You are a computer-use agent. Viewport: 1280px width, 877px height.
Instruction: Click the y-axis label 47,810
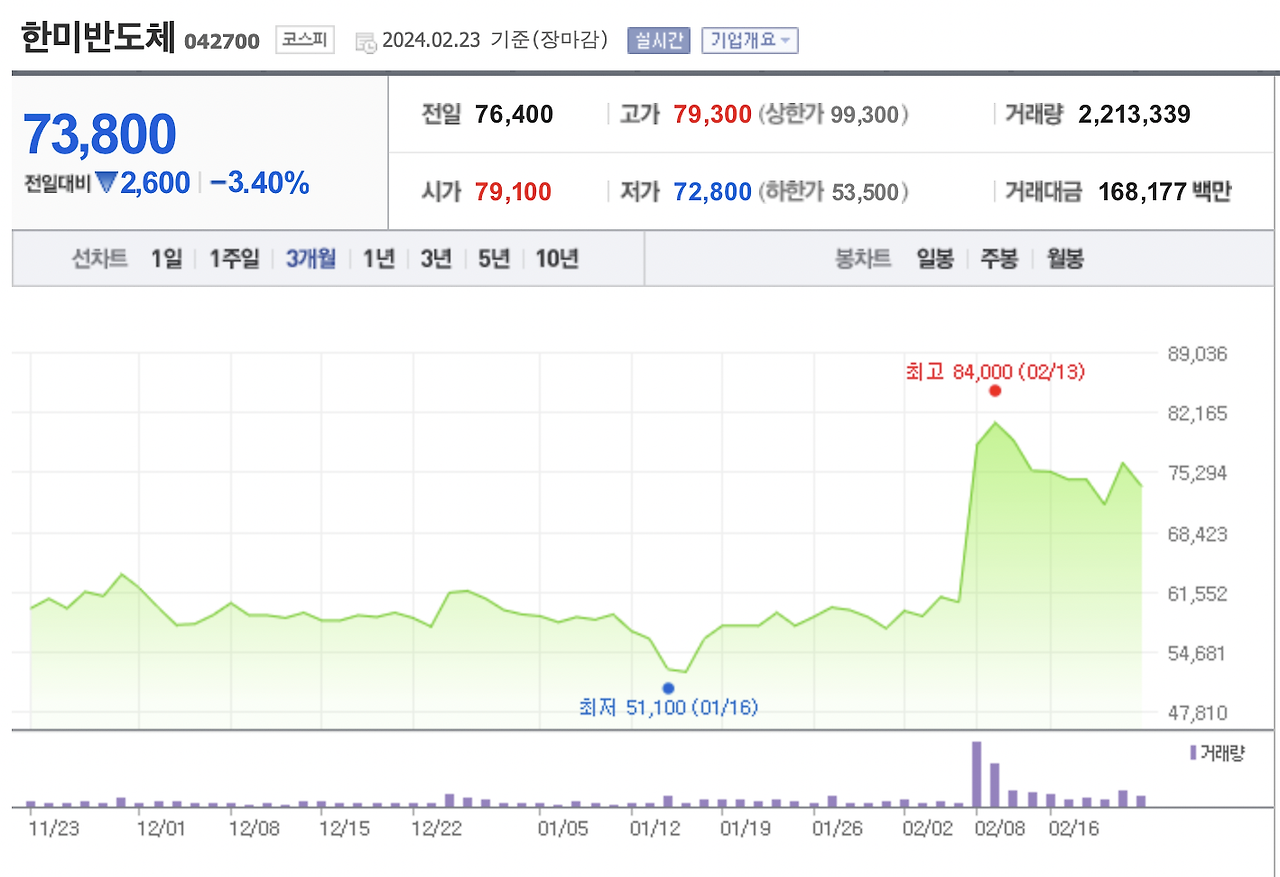[x=1197, y=713]
